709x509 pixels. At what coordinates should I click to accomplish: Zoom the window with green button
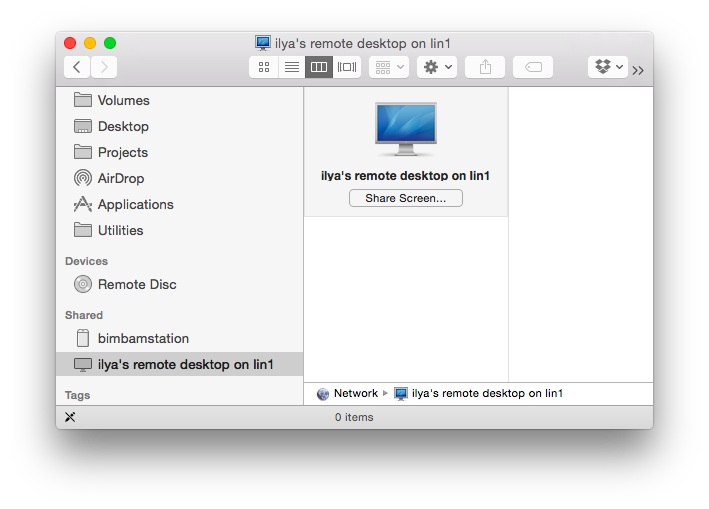tap(110, 43)
